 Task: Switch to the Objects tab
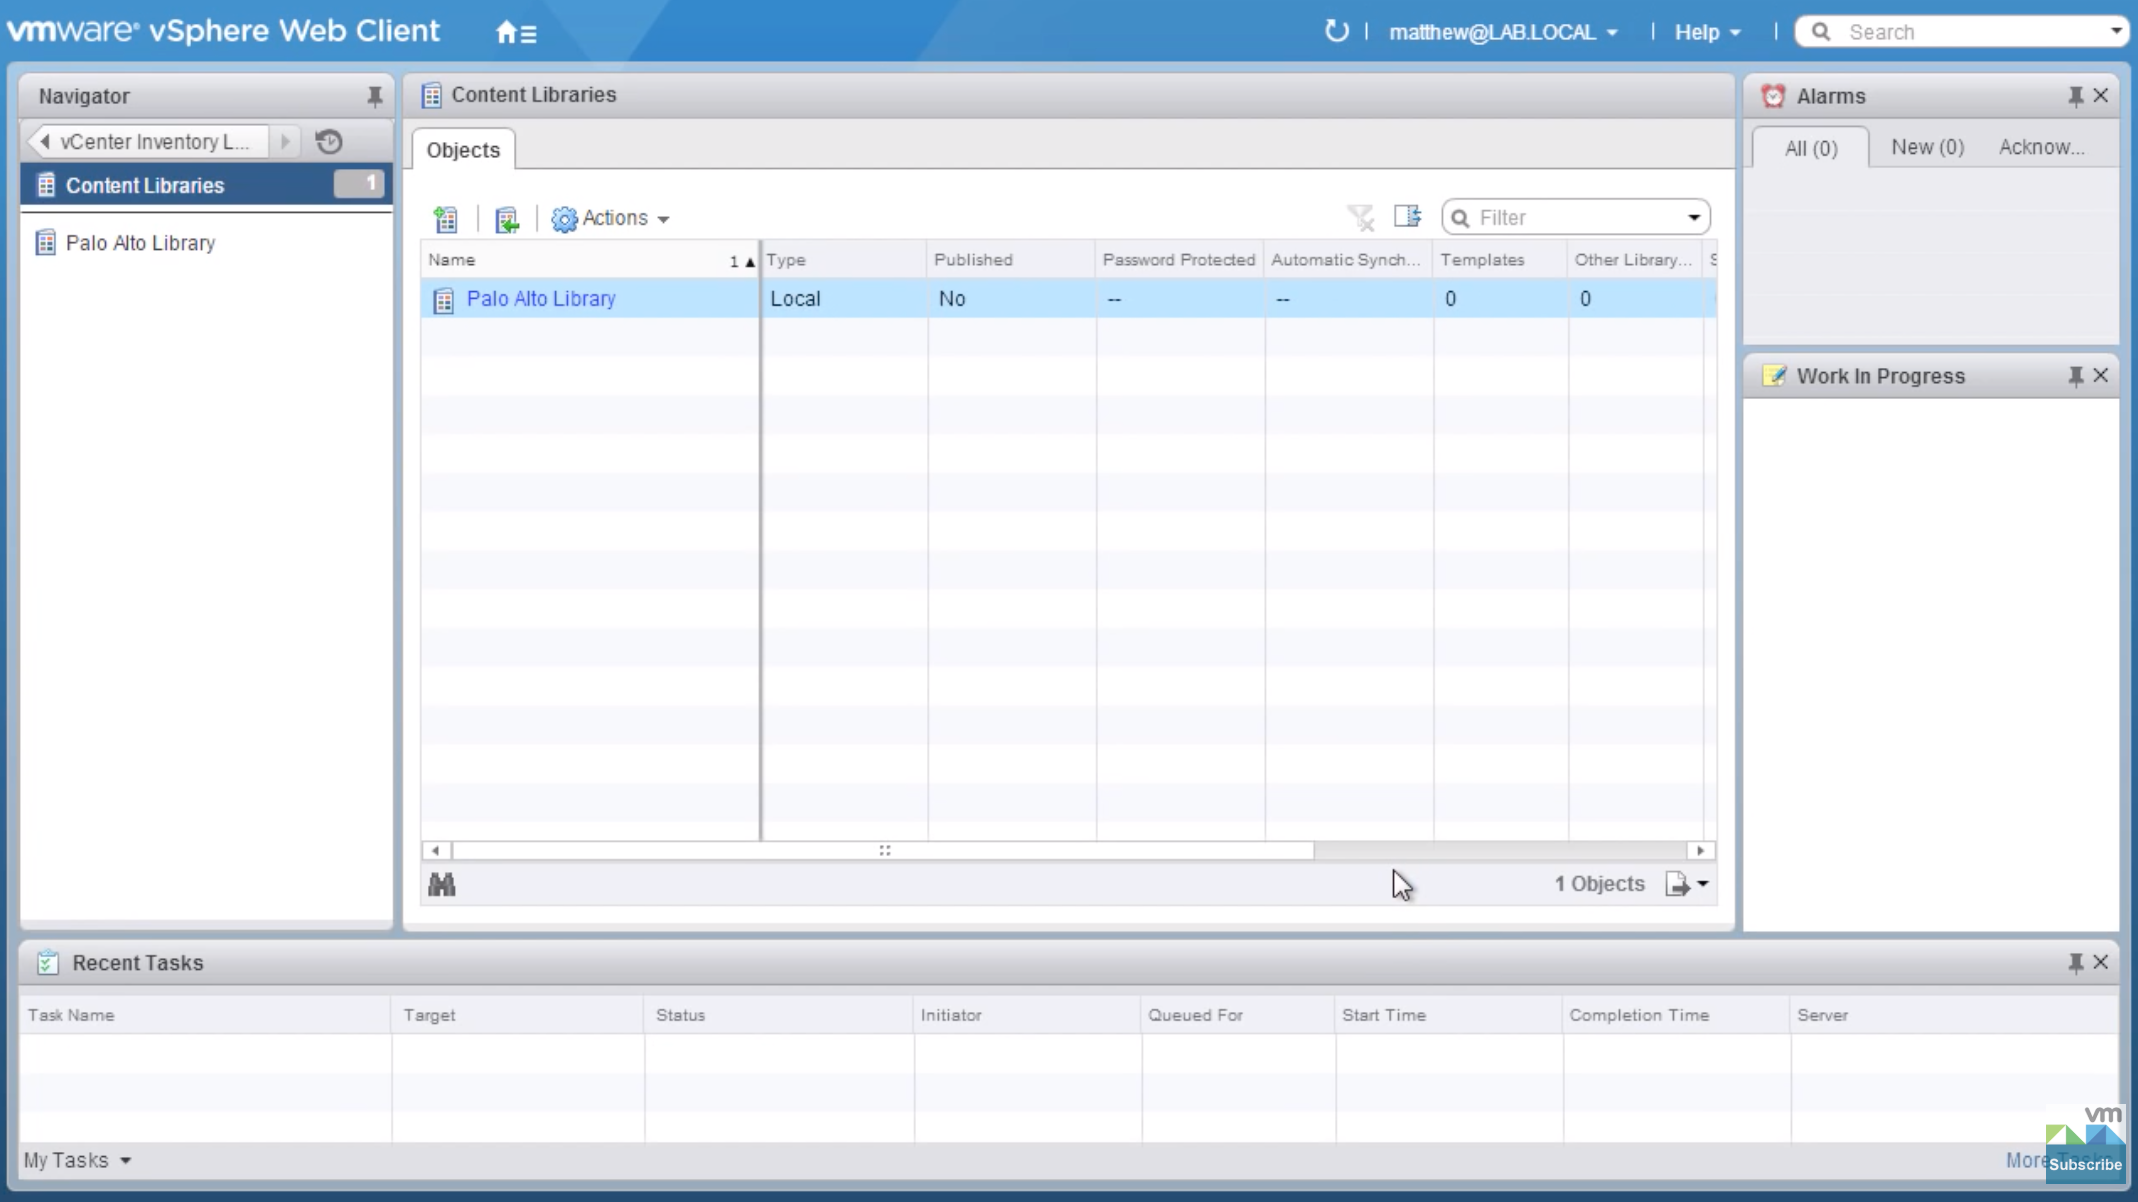coord(463,150)
